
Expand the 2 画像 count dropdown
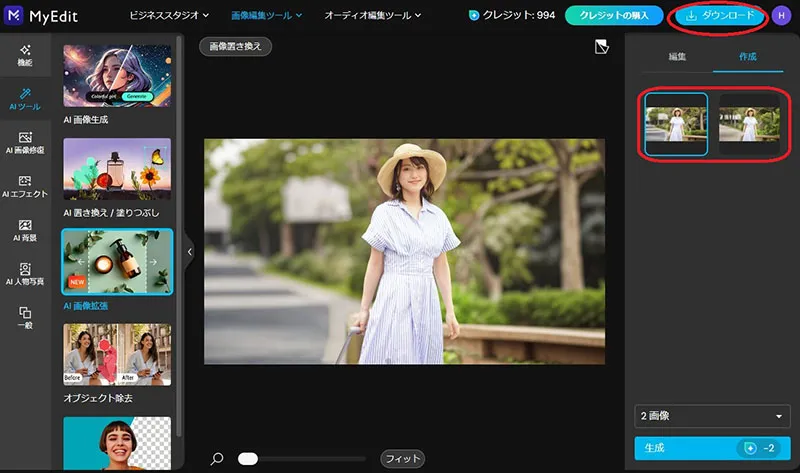(712, 416)
